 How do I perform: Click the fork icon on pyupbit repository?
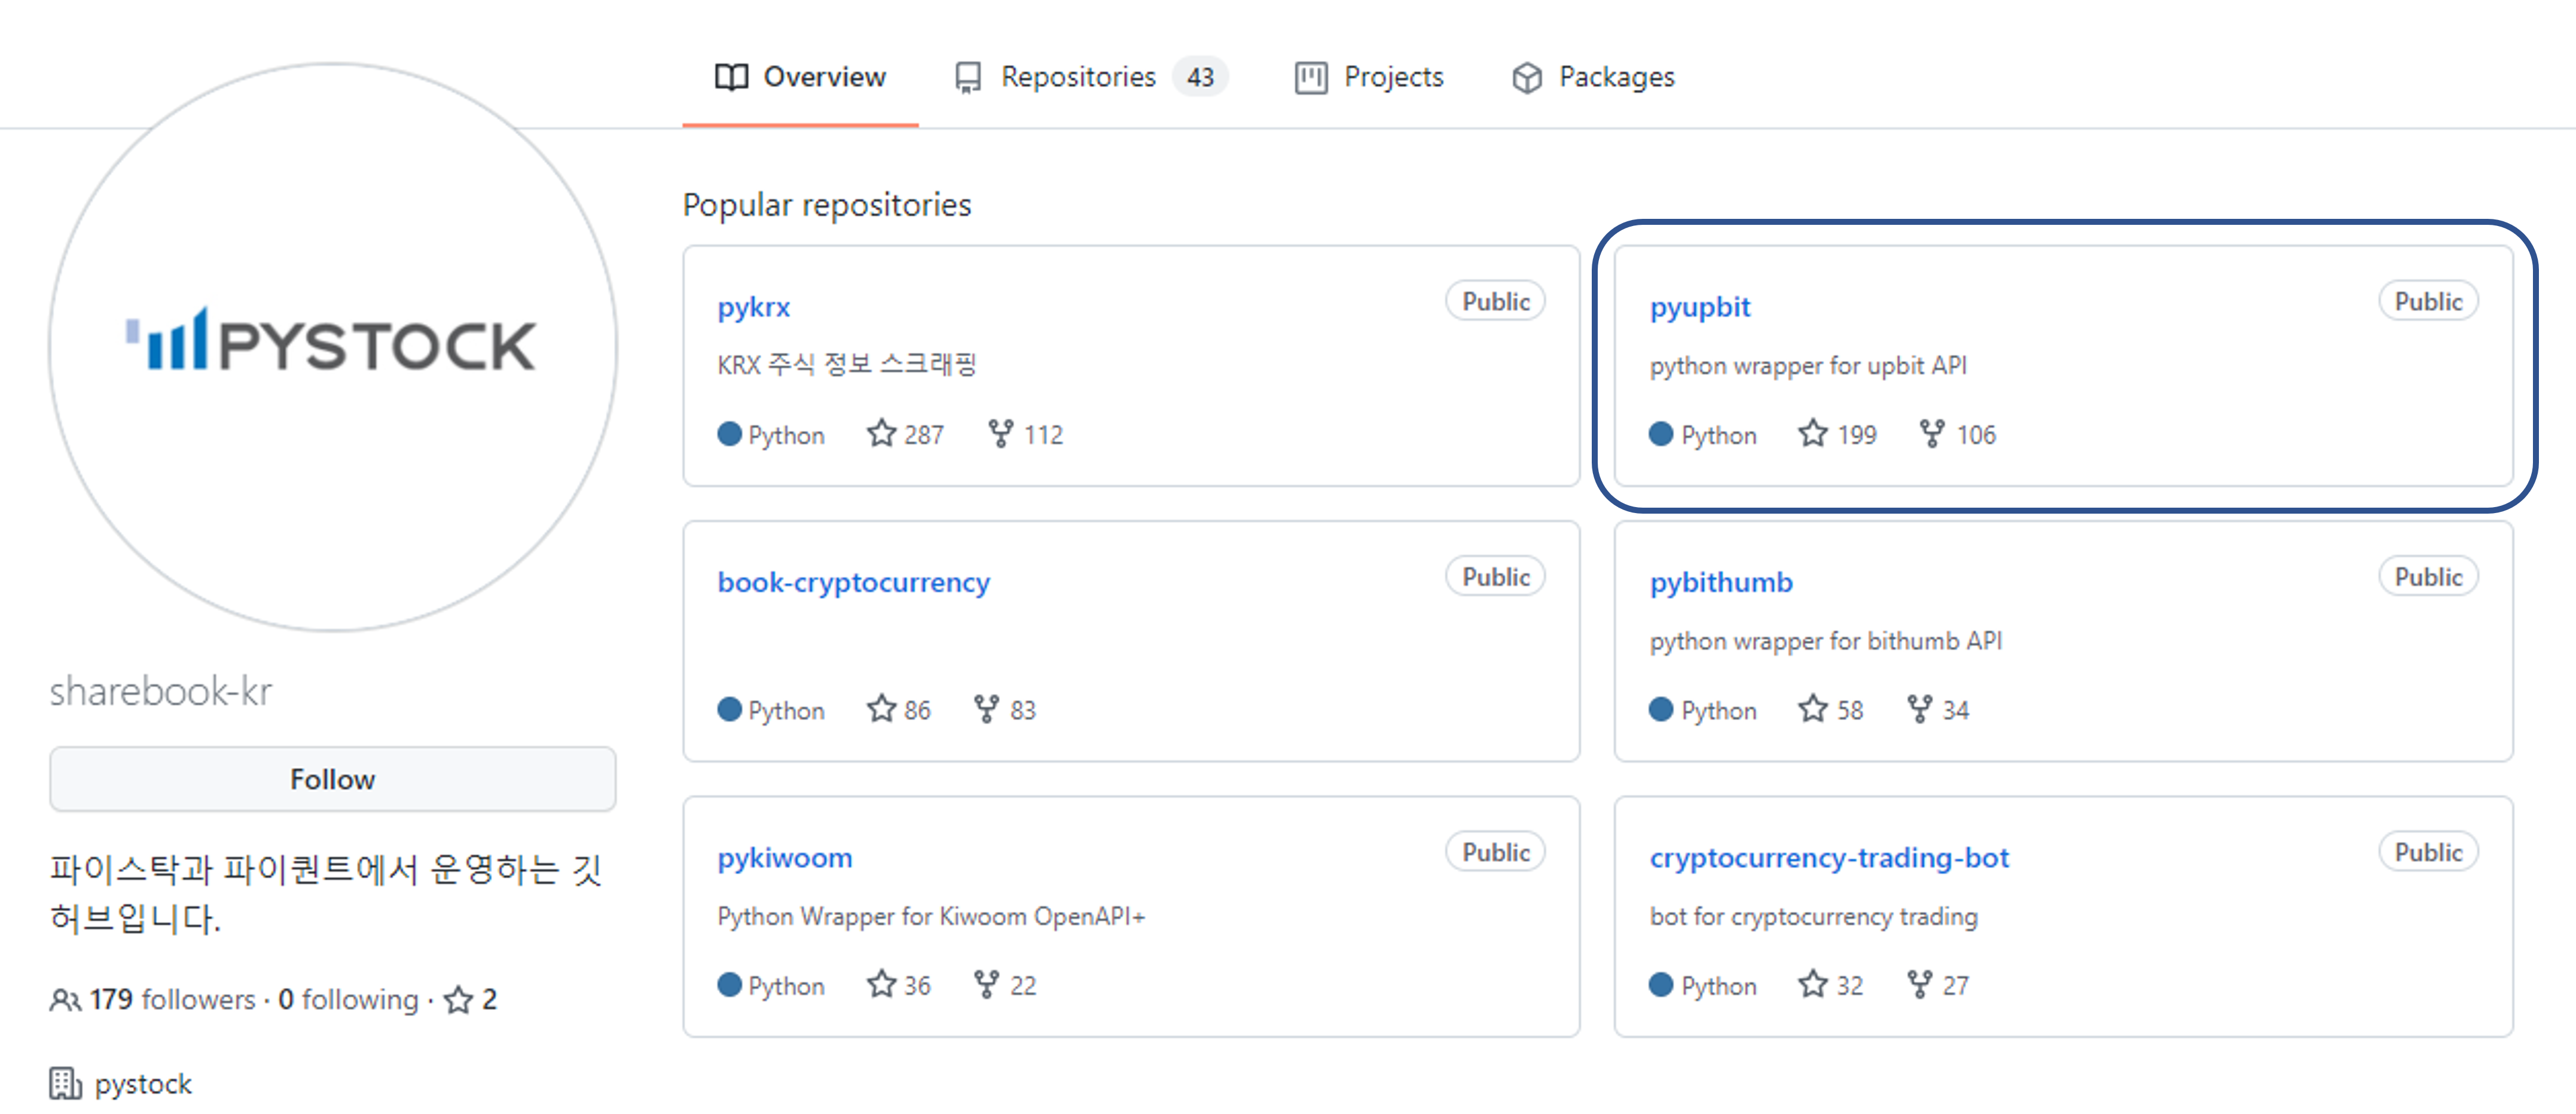[x=1931, y=434]
